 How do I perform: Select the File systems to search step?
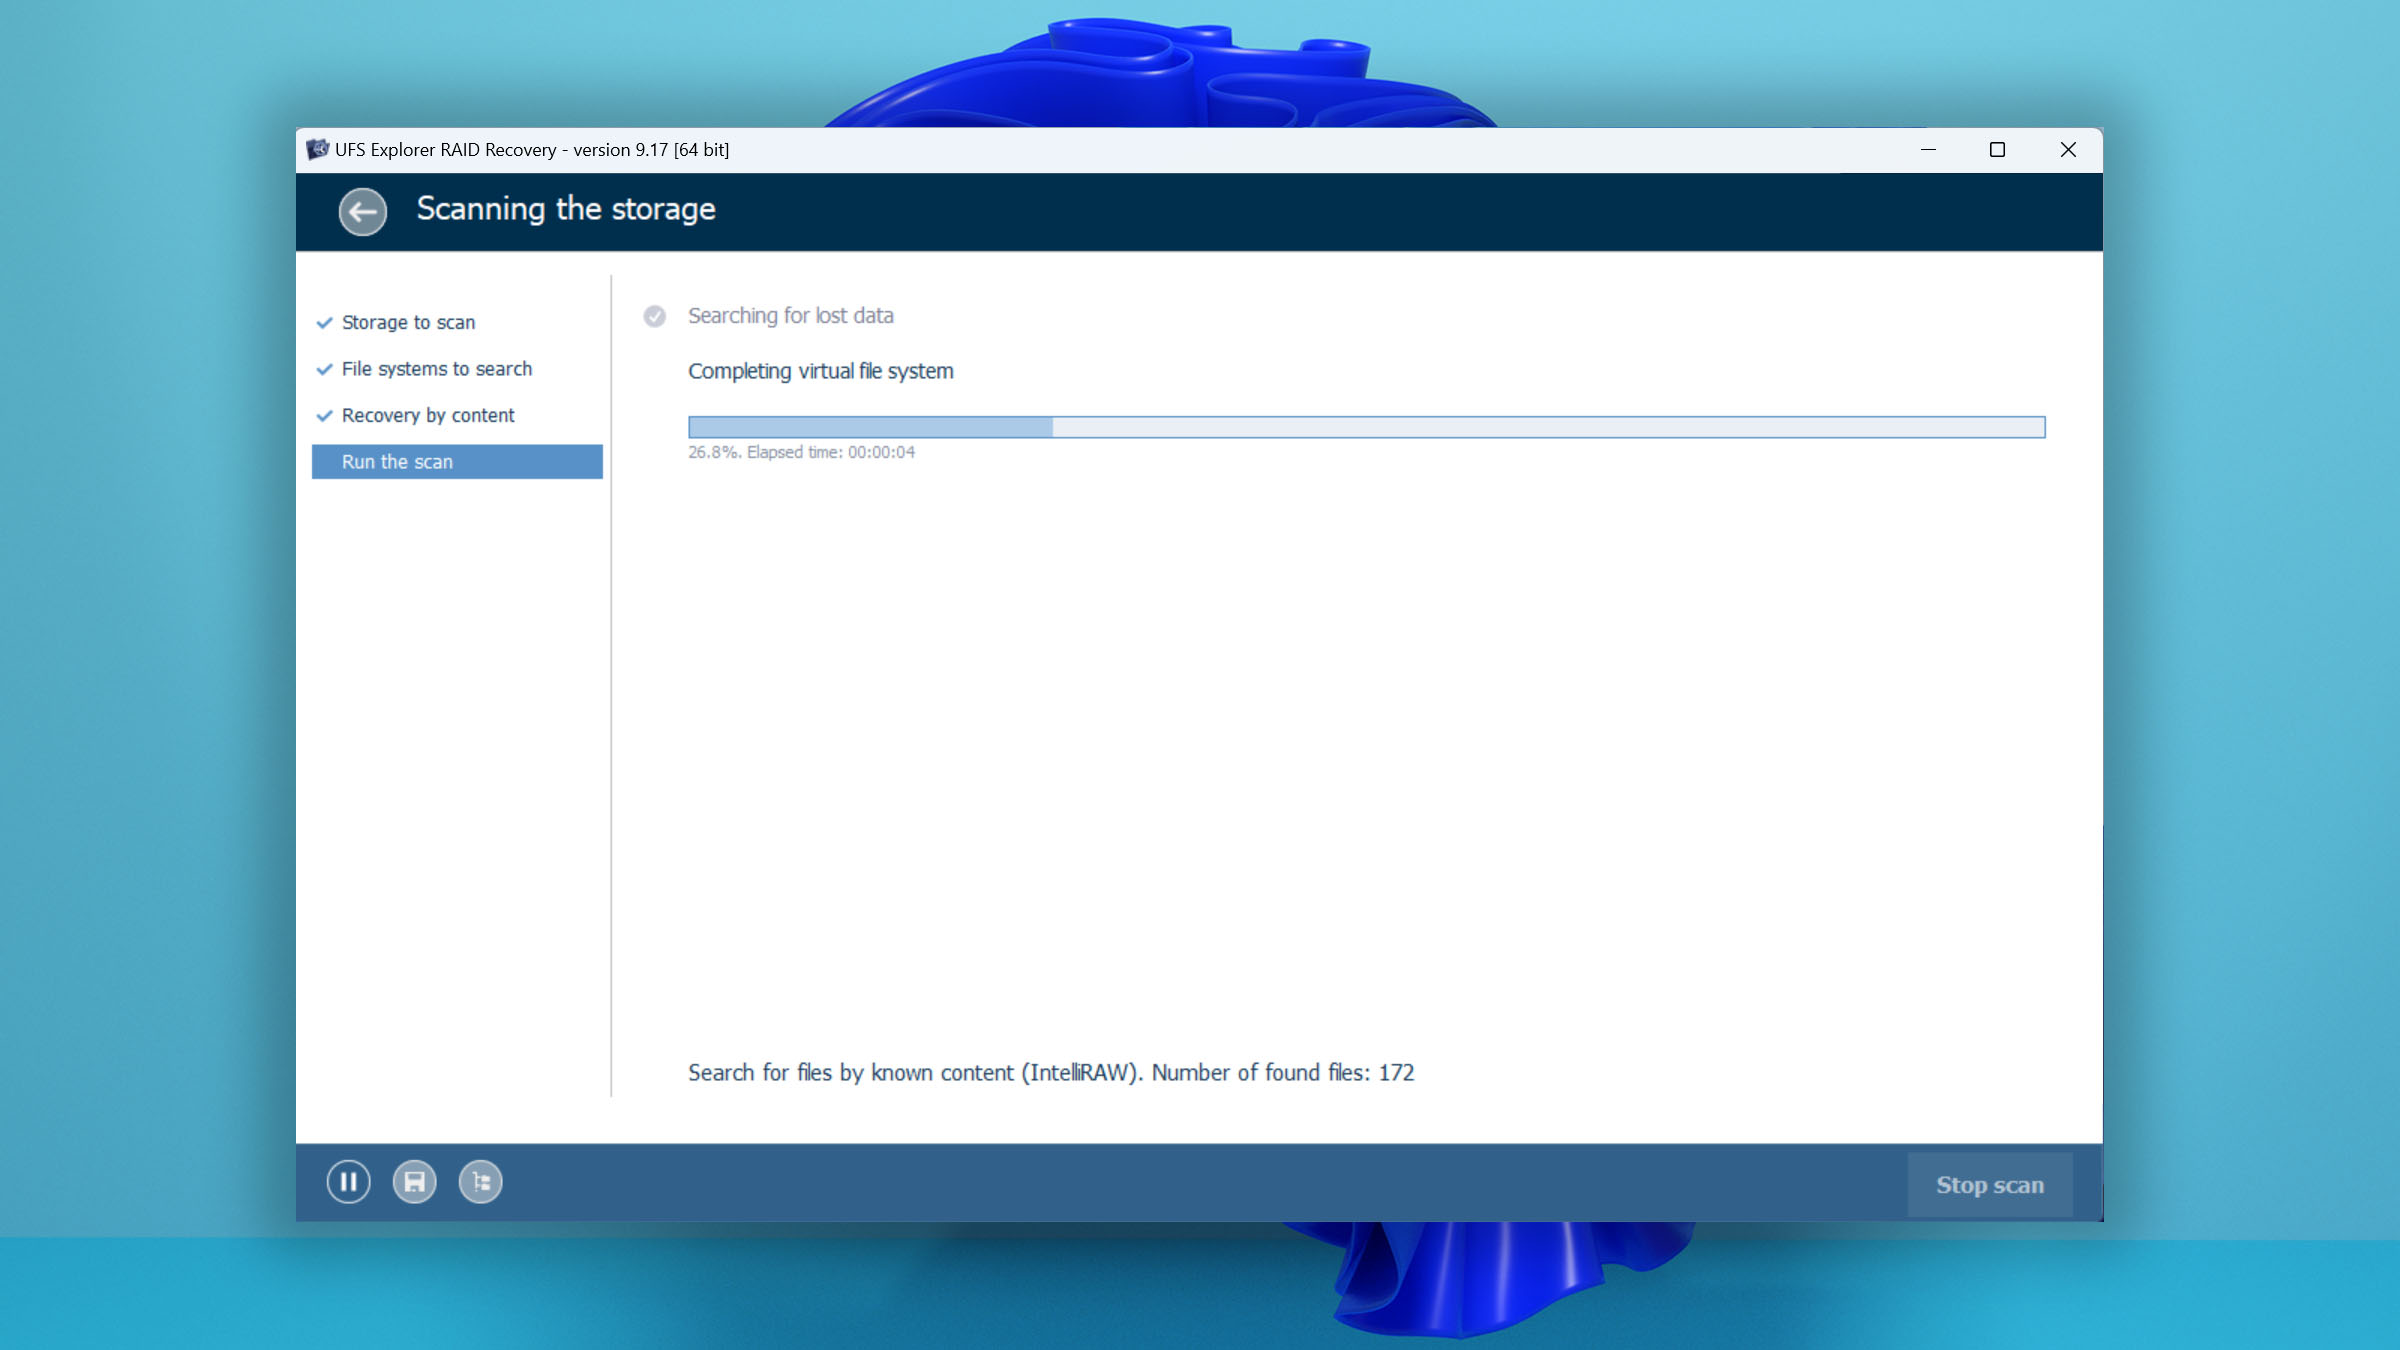[435, 368]
